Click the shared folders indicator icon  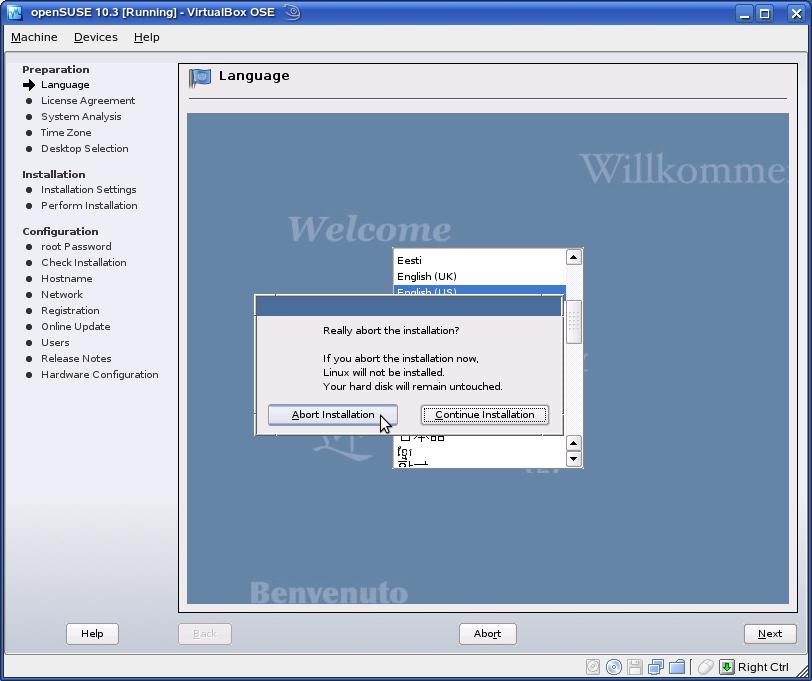pos(677,666)
